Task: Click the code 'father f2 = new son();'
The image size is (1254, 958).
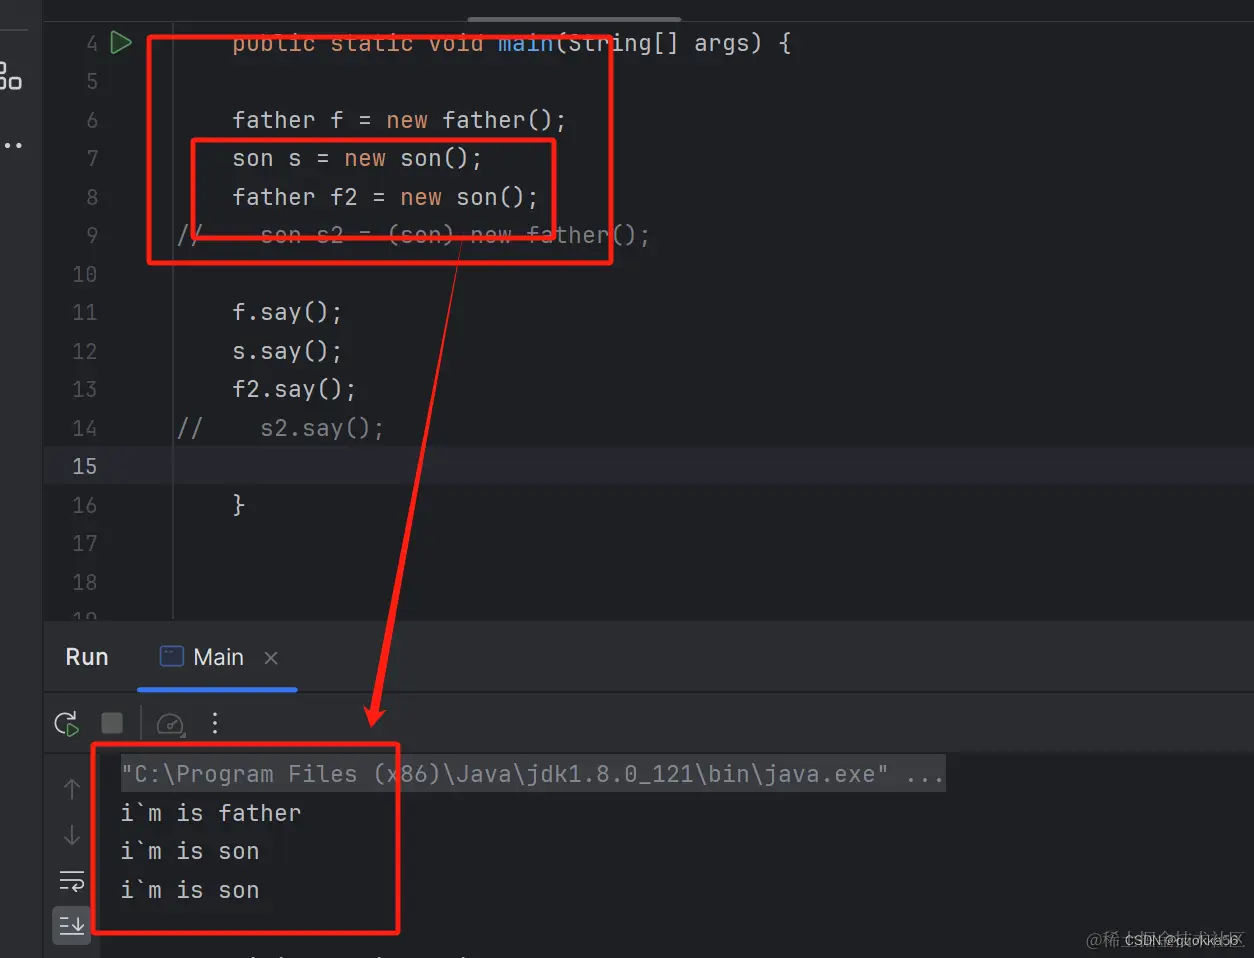Action: 385,197
